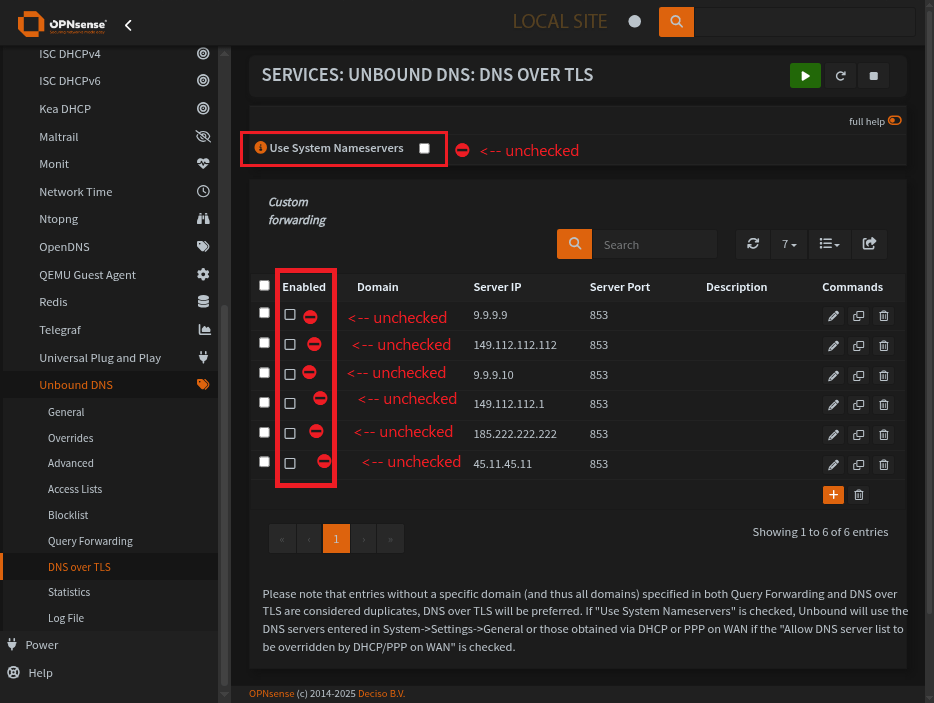Restart the Unbound DNS service
The width and height of the screenshot is (934, 703).
coord(840,76)
